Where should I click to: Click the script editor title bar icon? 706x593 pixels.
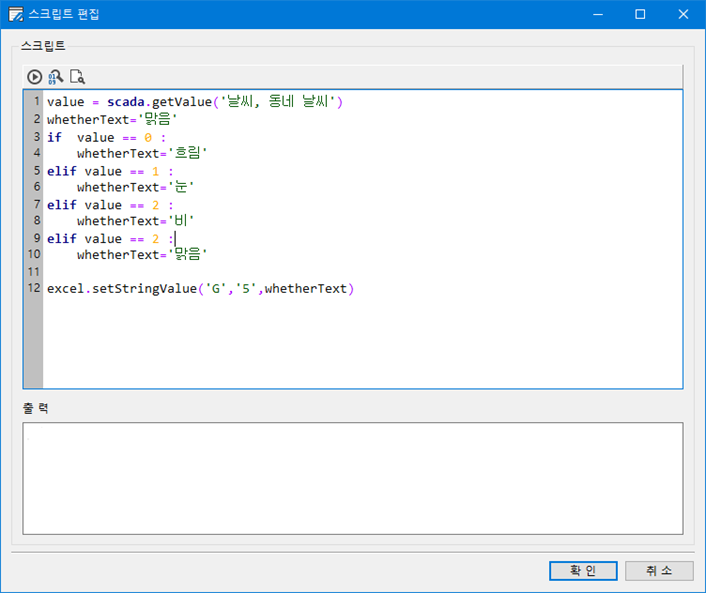(x=16, y=14)
